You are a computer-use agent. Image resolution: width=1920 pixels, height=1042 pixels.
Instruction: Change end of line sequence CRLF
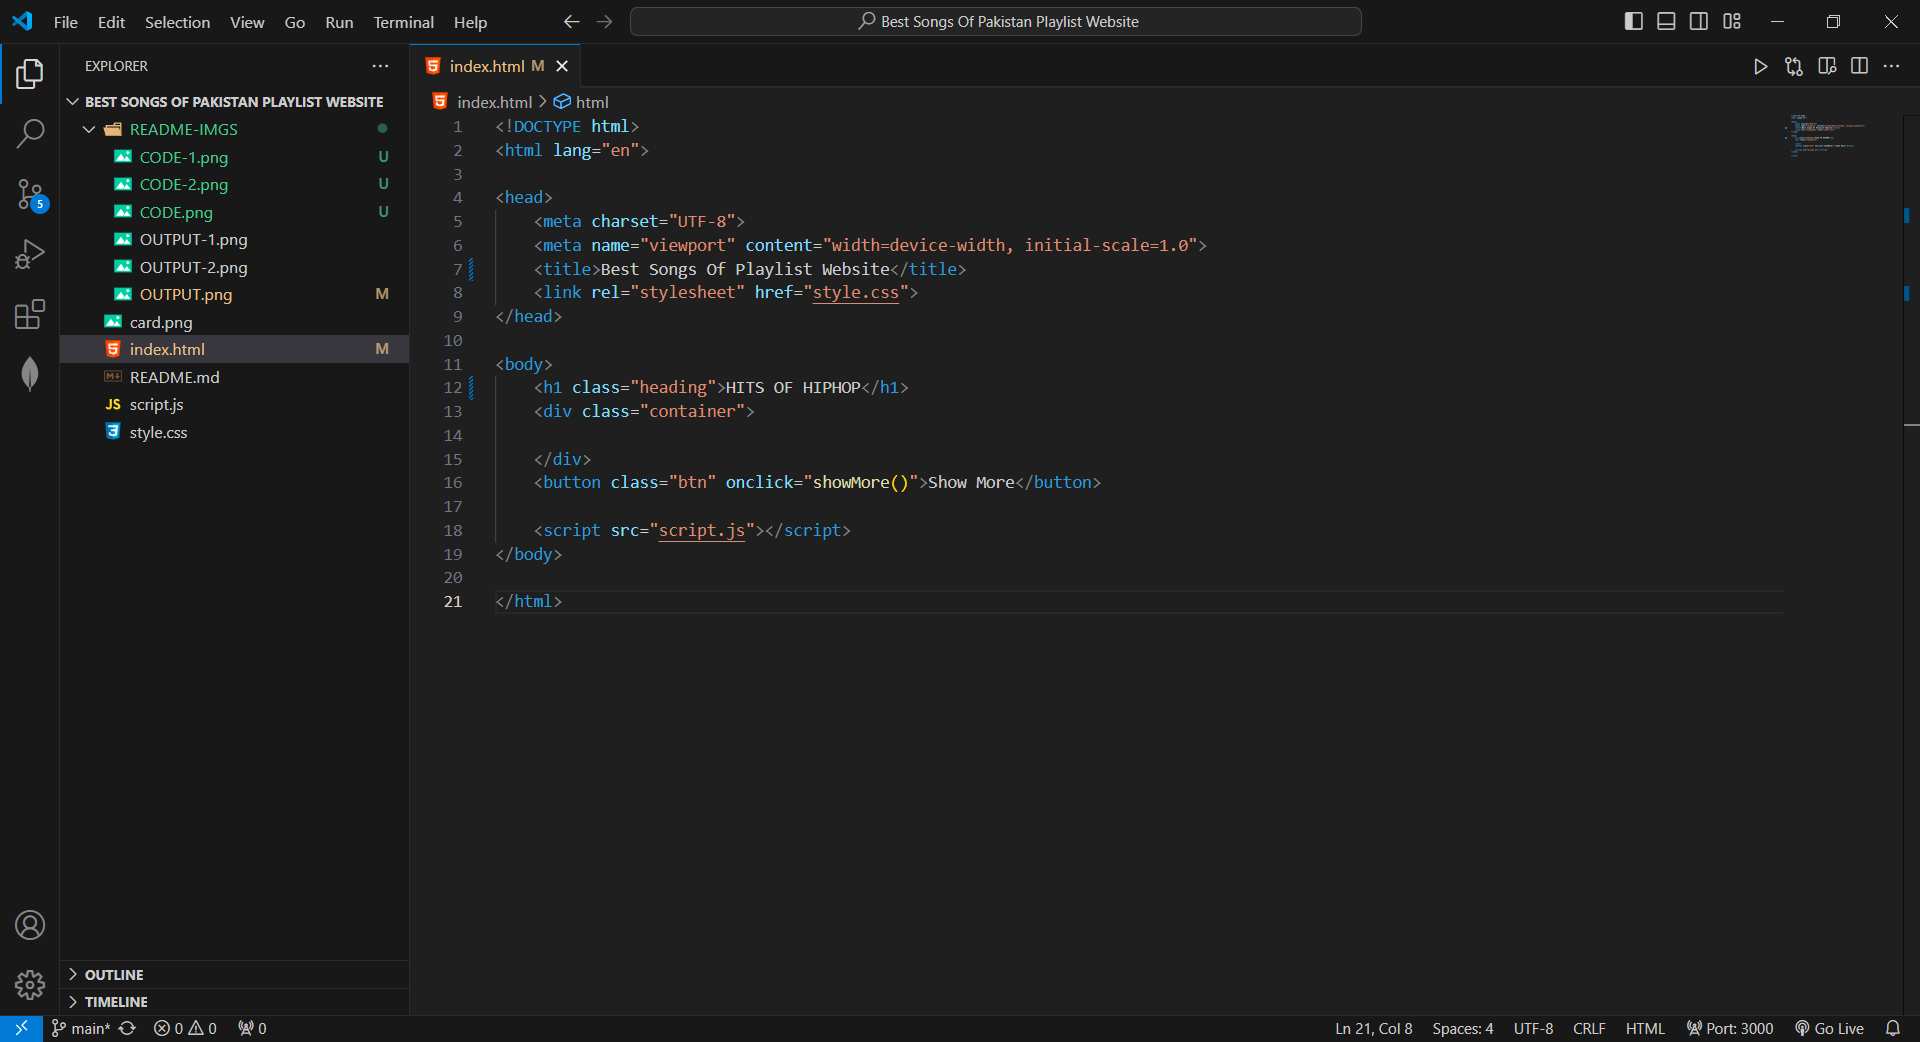[x=1589, y=1028]
